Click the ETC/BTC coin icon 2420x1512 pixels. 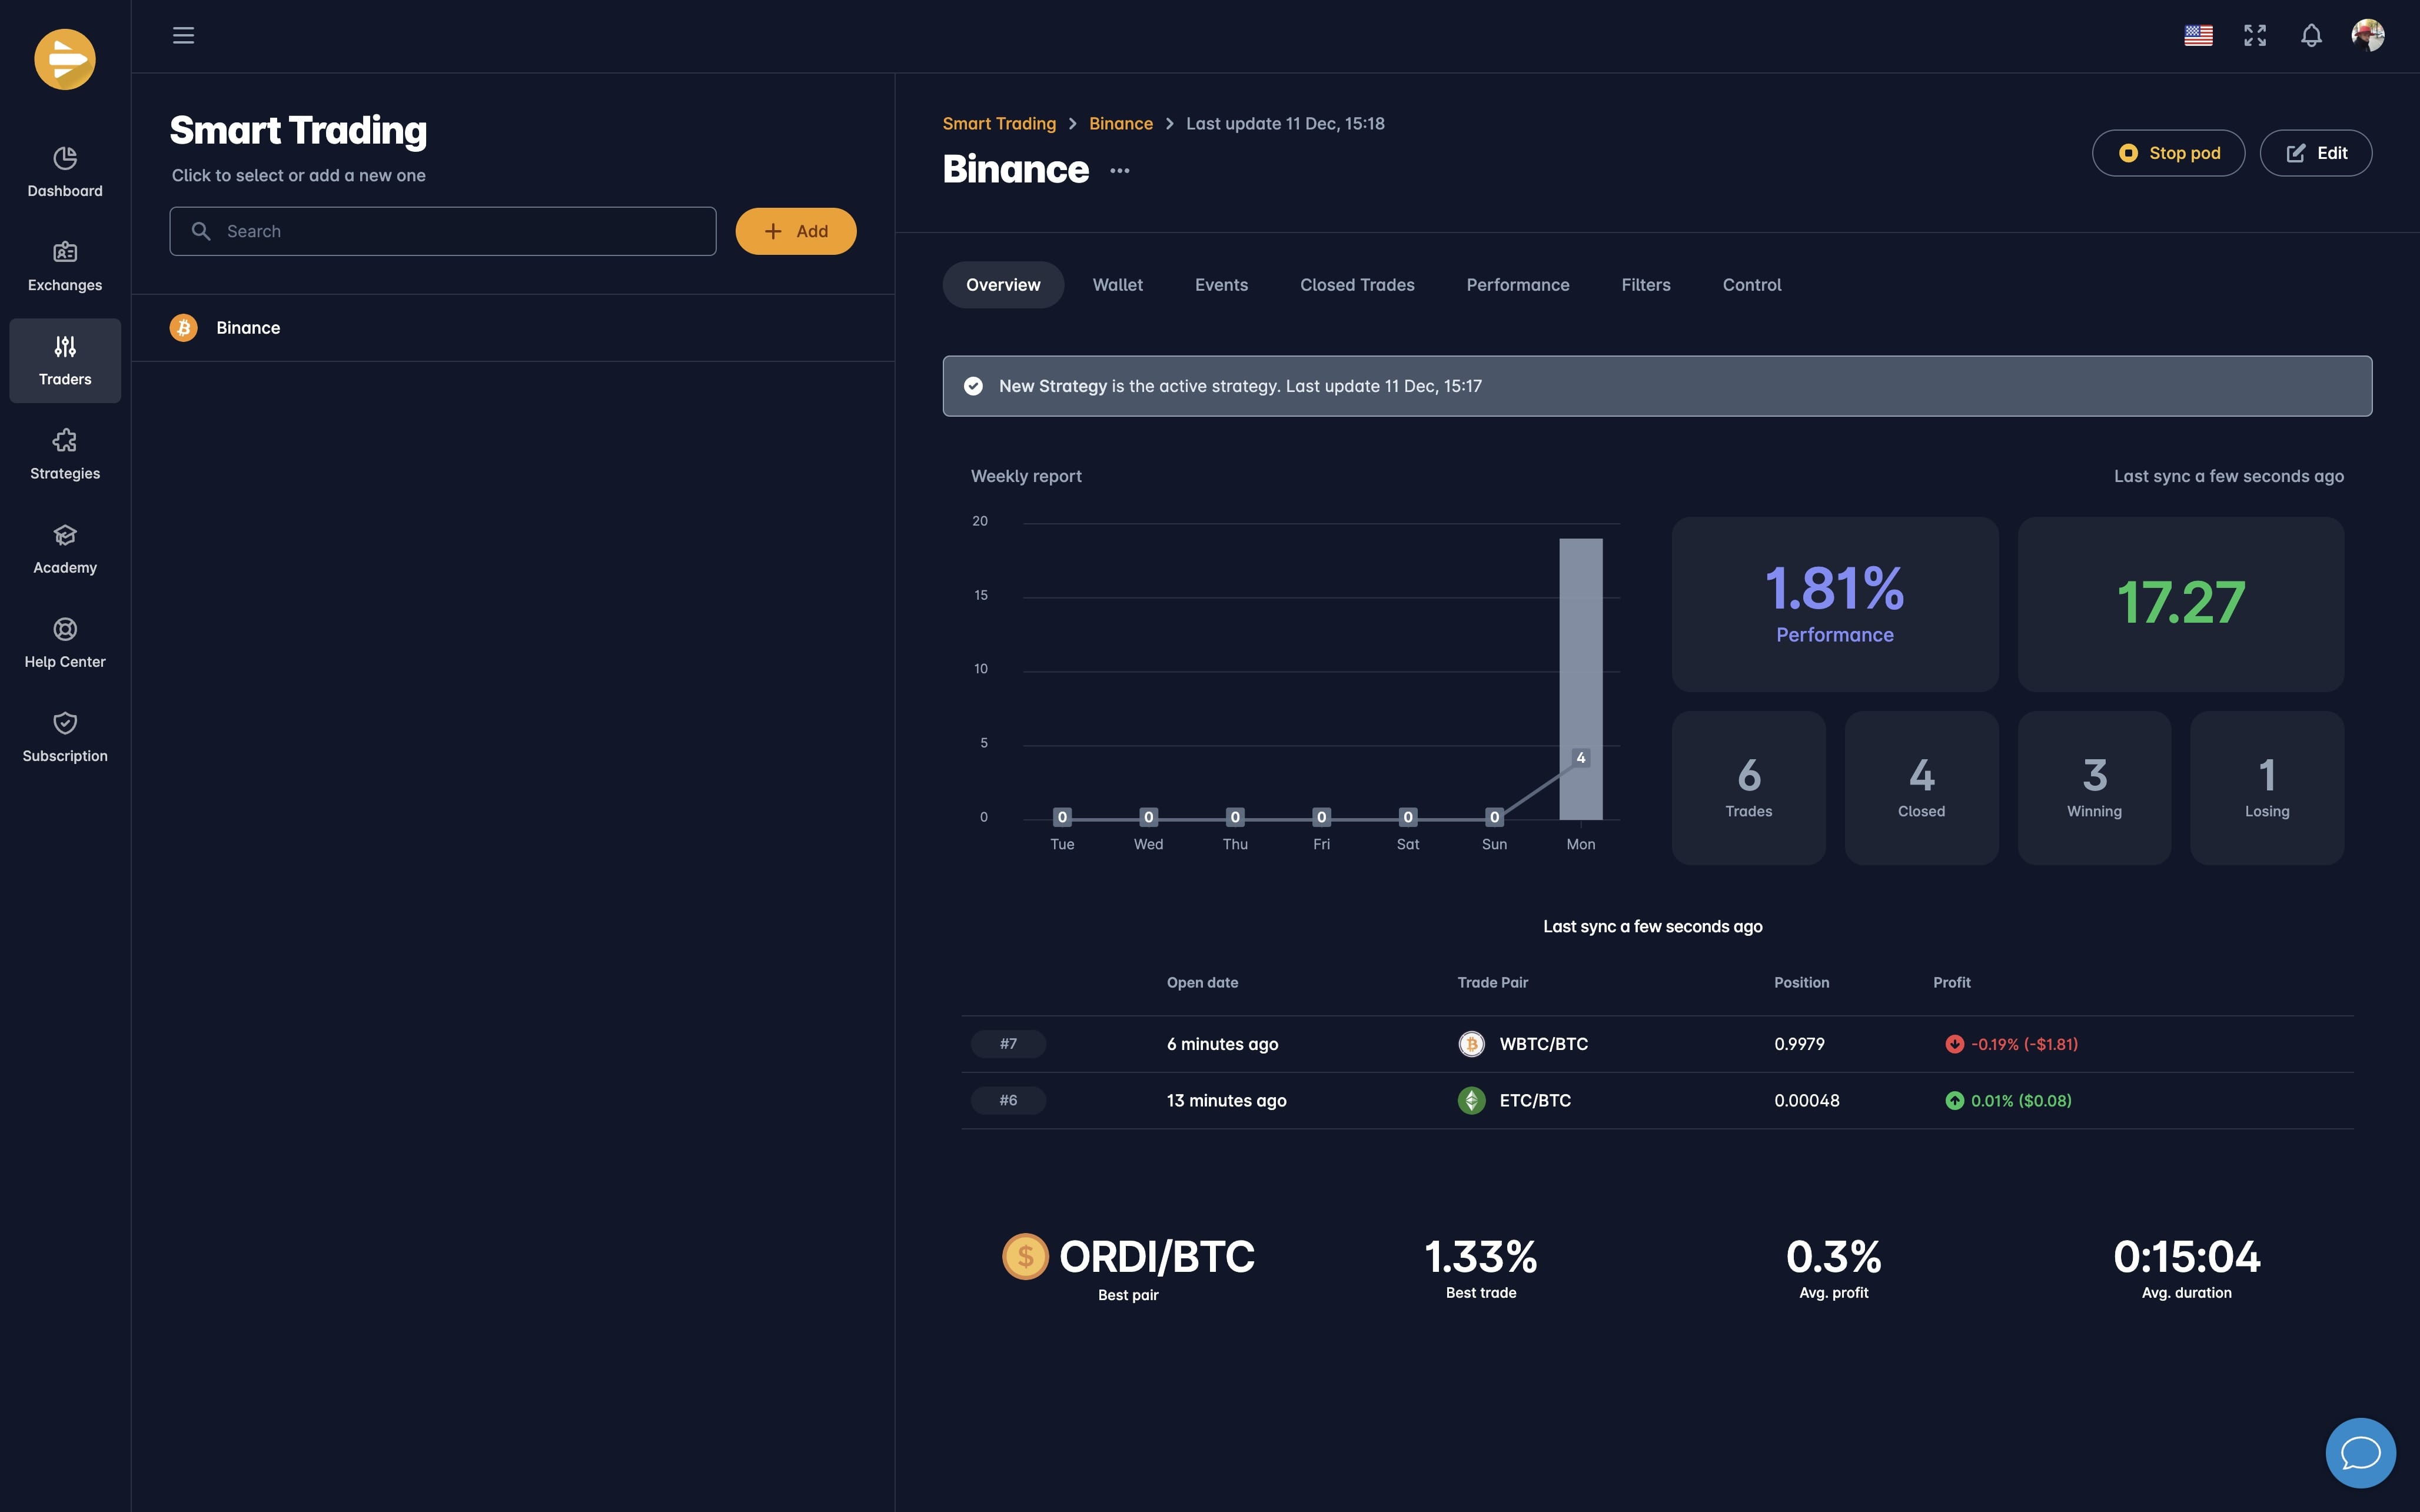[1471, 1100]
